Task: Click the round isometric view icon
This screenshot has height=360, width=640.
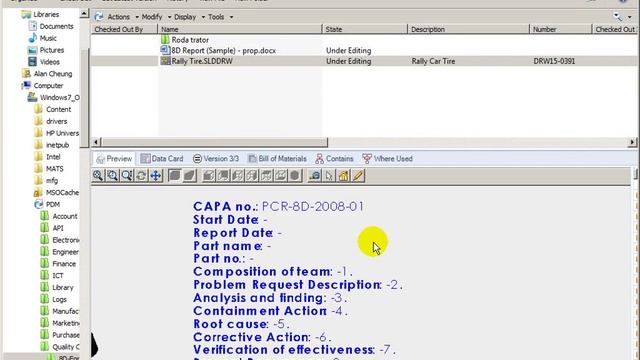Action: [295, 176]
